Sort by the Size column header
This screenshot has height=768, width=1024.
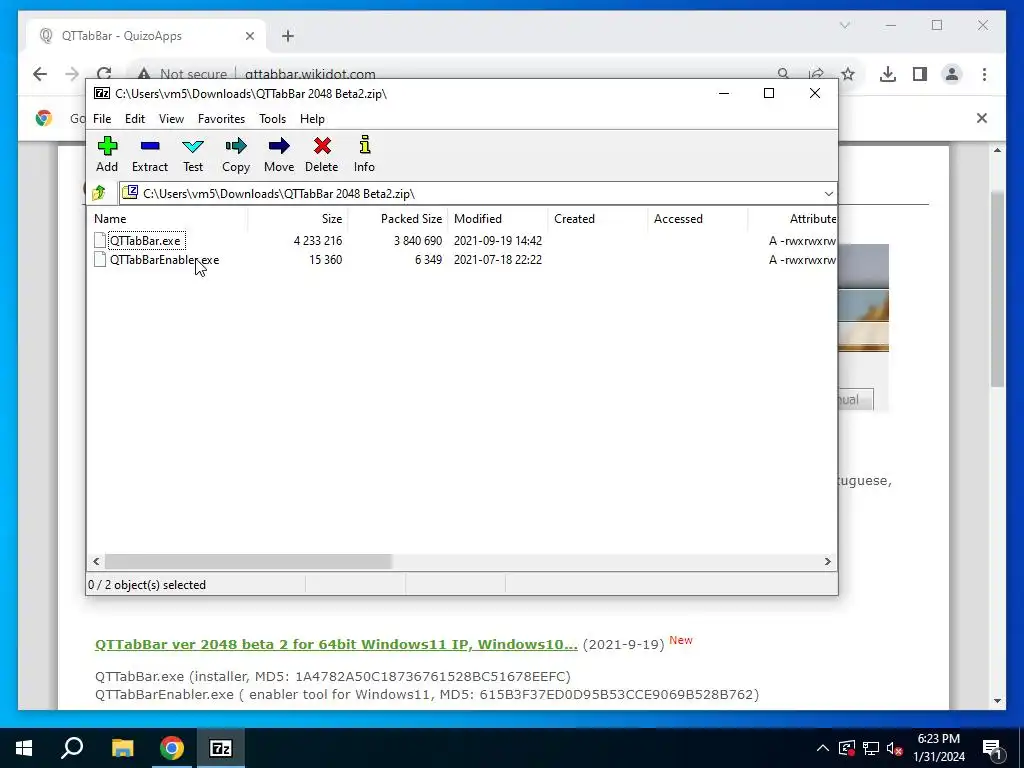point(298,219)
